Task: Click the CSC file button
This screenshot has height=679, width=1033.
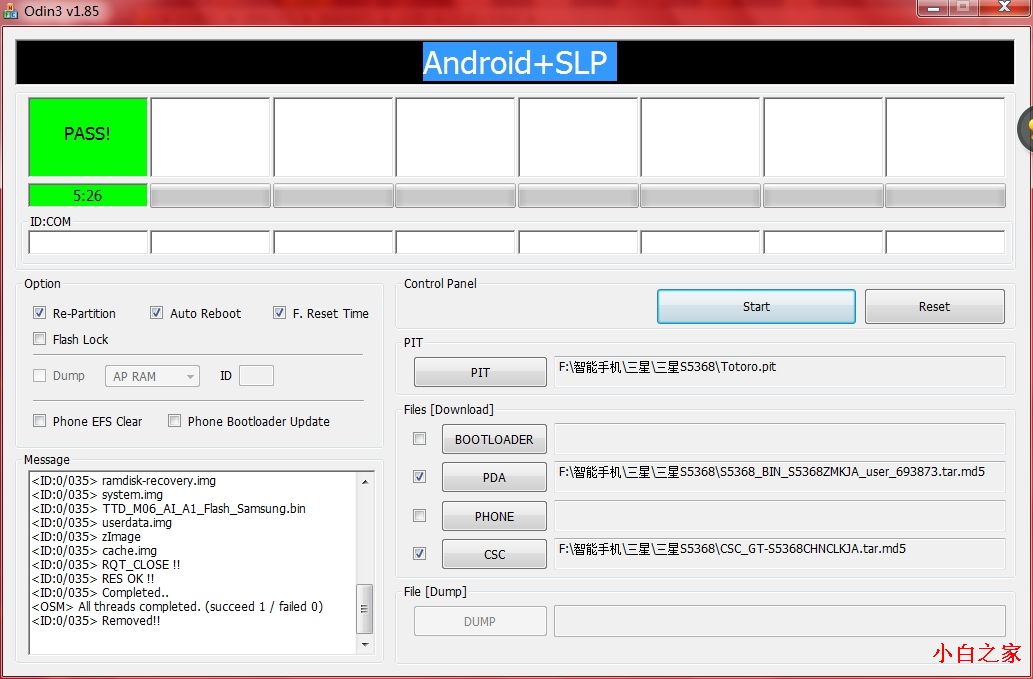Action: (x=494, y=555)
